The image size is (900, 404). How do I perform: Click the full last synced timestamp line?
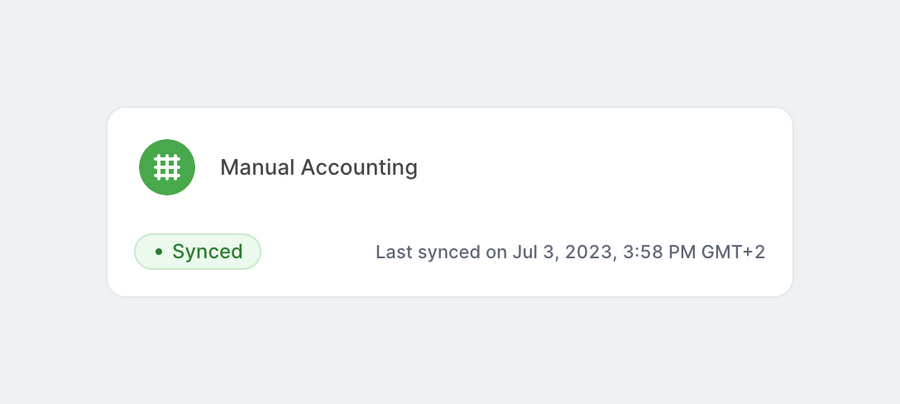[x=570, y=252]
